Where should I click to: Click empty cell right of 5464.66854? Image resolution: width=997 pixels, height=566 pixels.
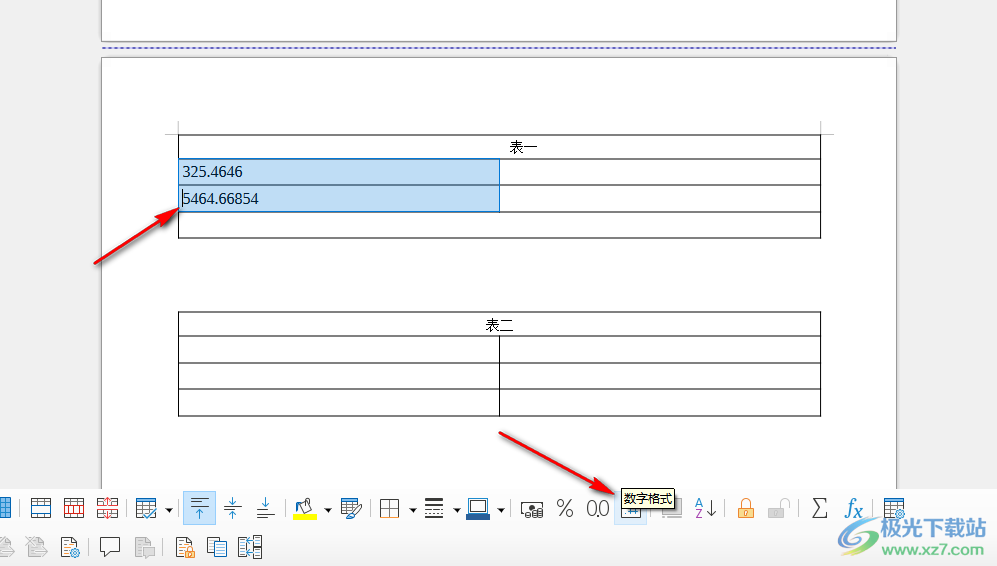(660, 198)
